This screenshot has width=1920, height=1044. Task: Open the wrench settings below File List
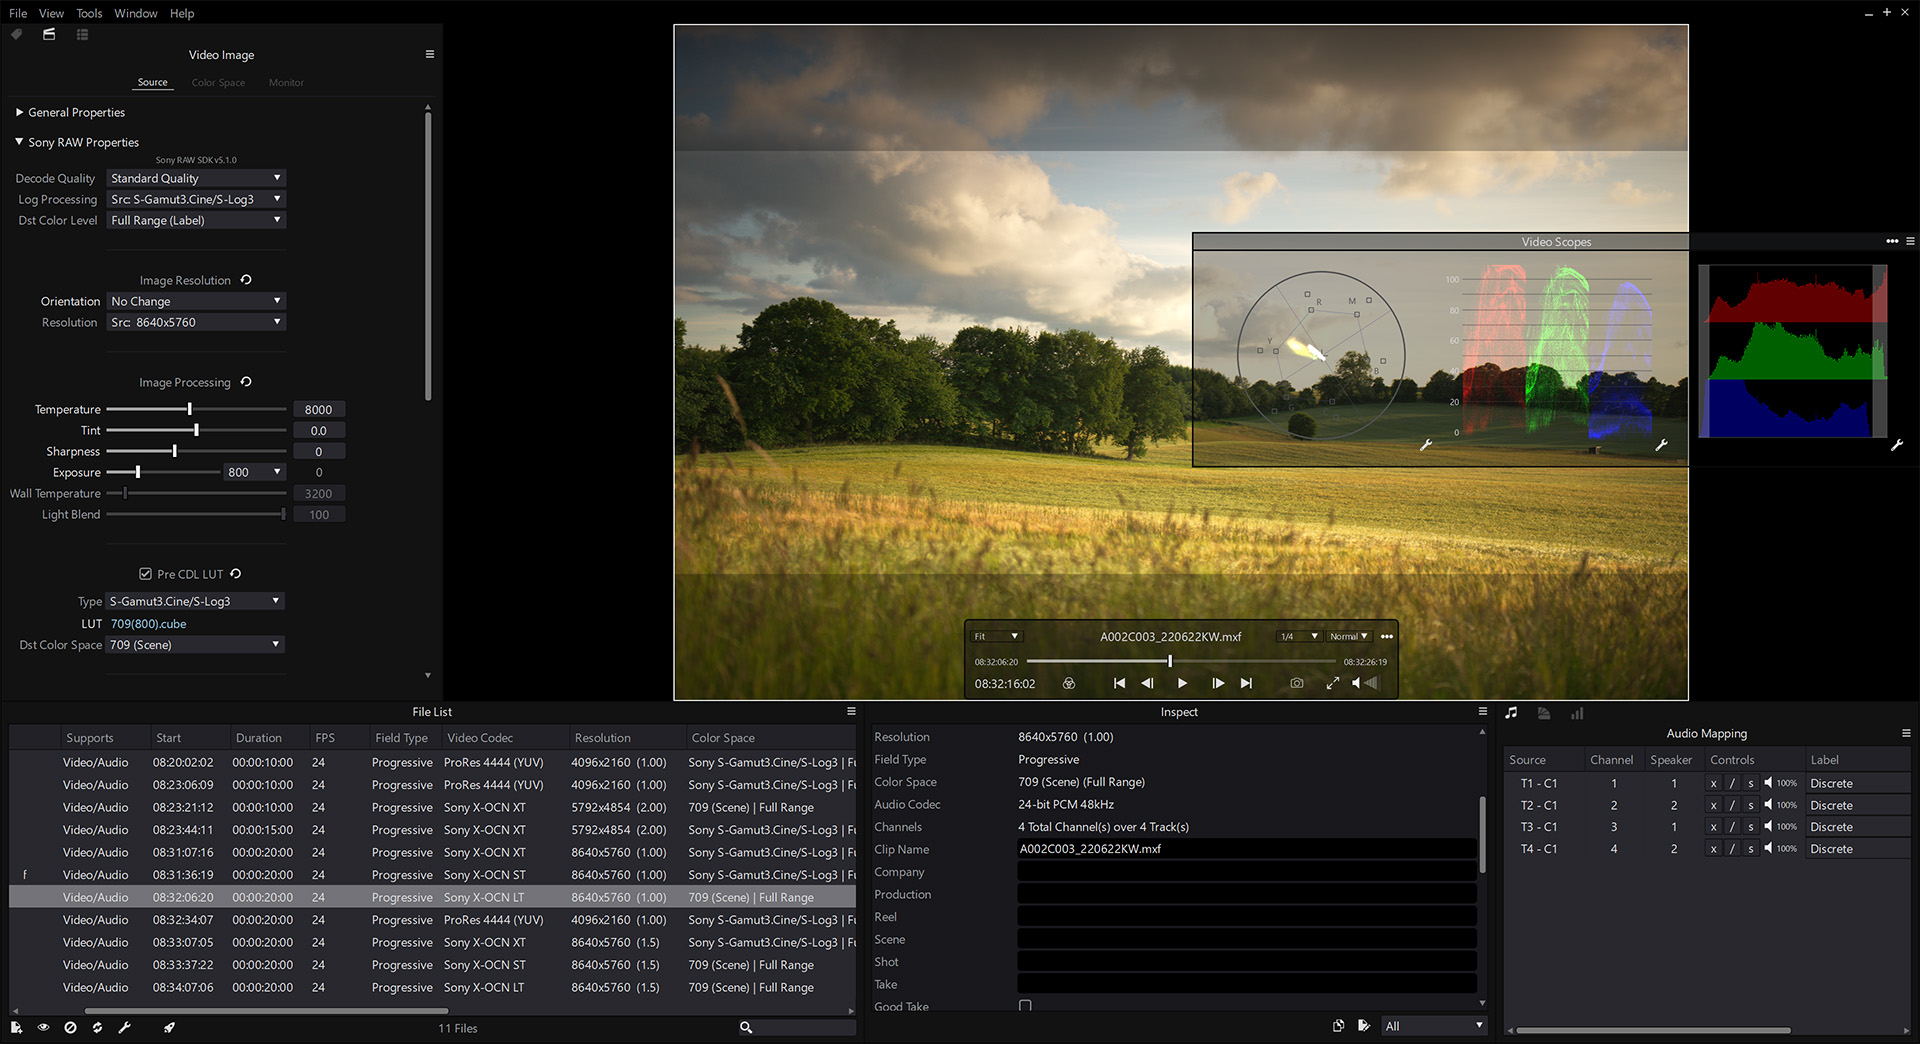[124, 1027]
